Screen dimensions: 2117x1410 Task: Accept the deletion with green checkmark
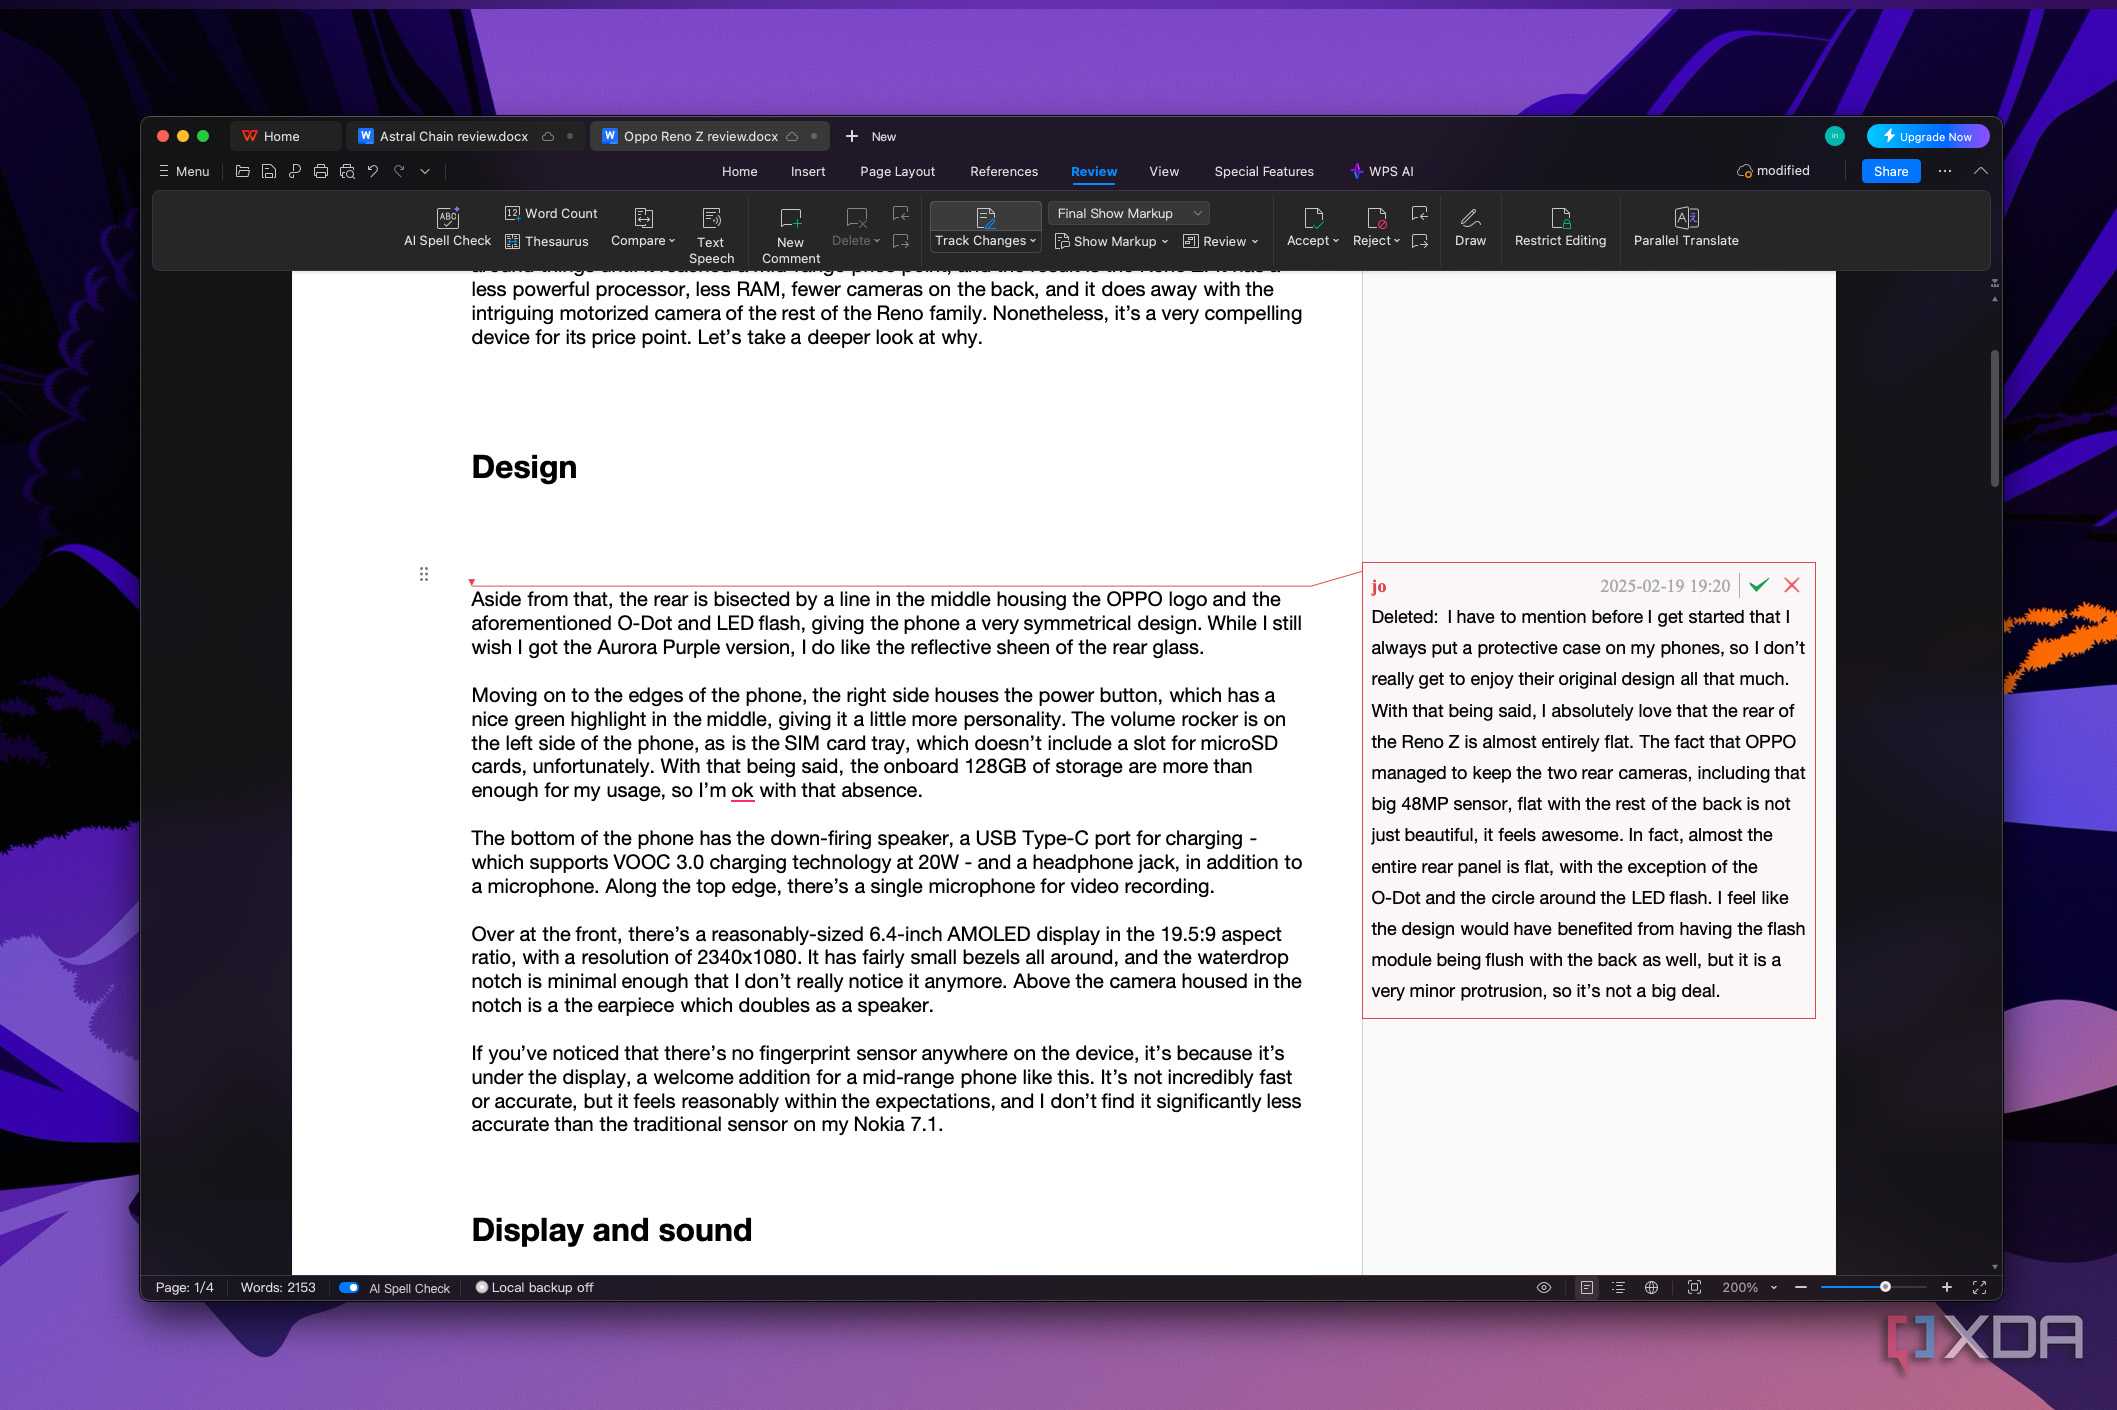click(1759, 585)
